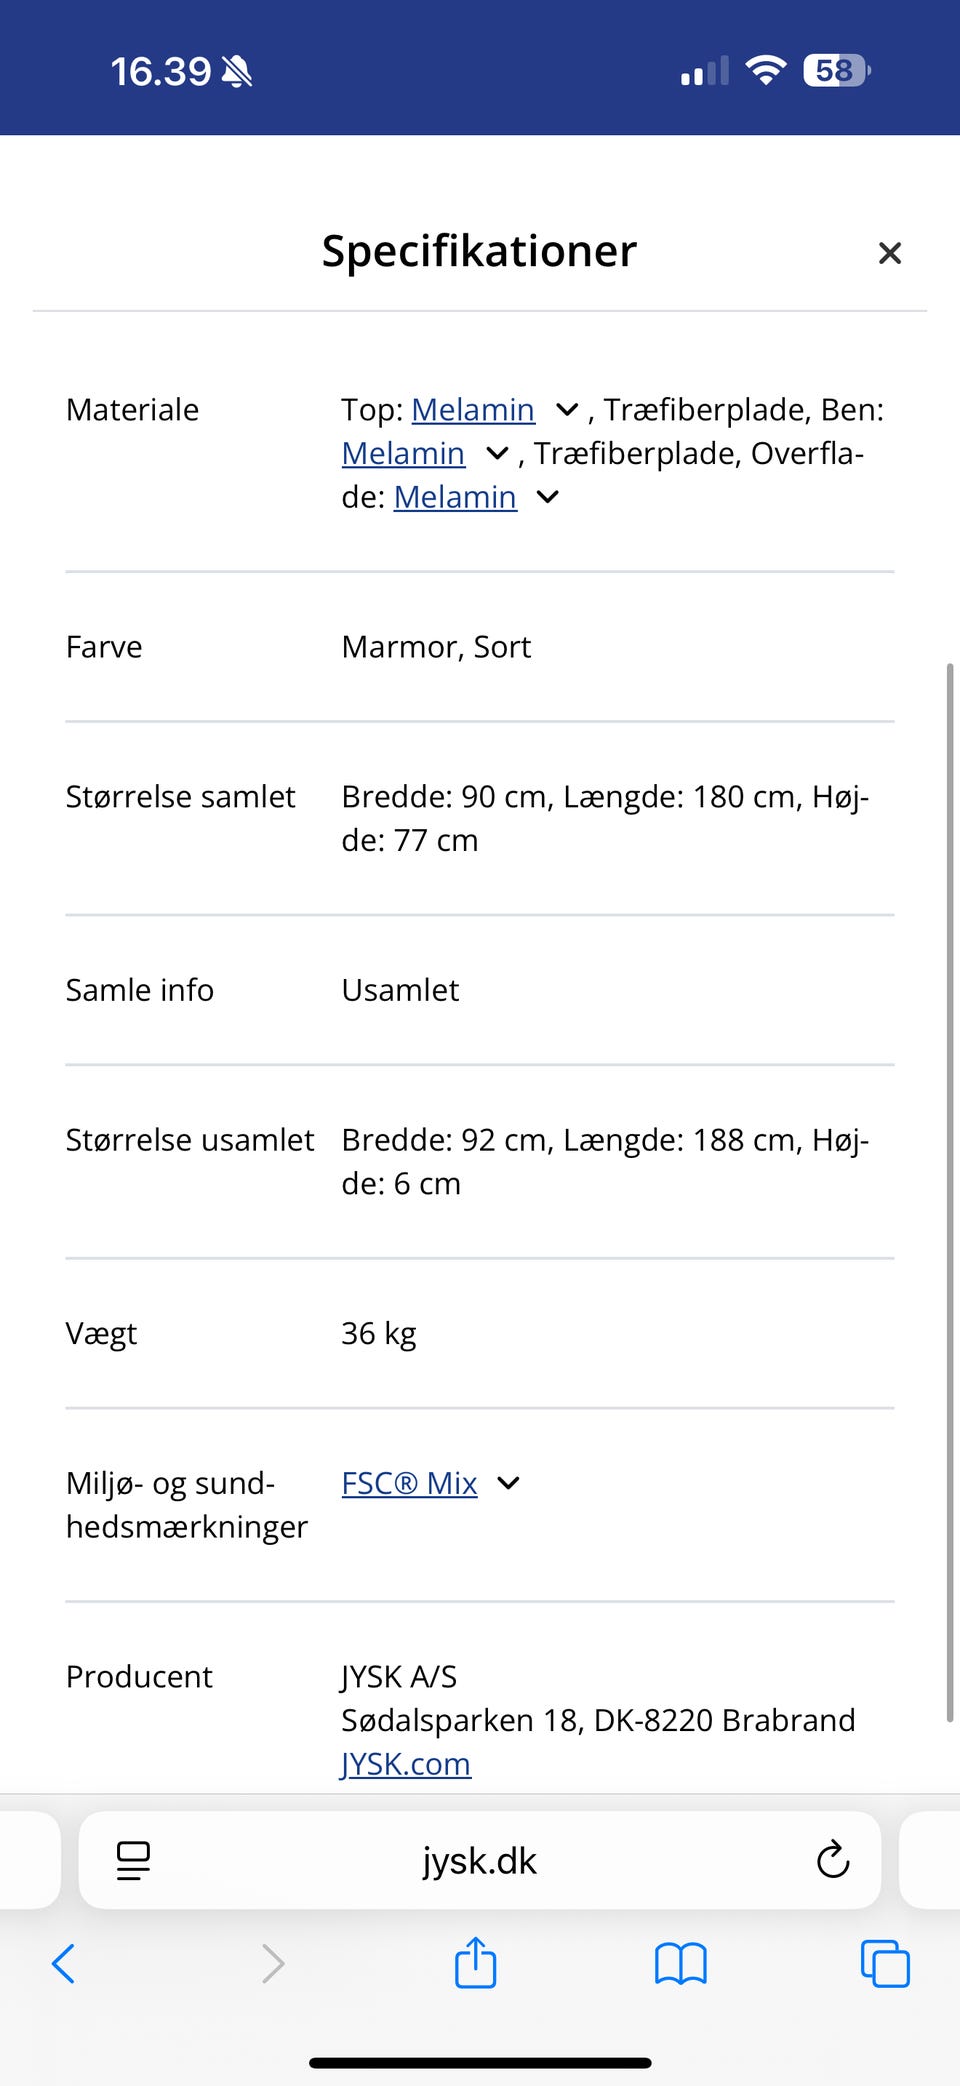Close the Specifikationer panel
960x2086 pixels.
click(x=889, y=253)
